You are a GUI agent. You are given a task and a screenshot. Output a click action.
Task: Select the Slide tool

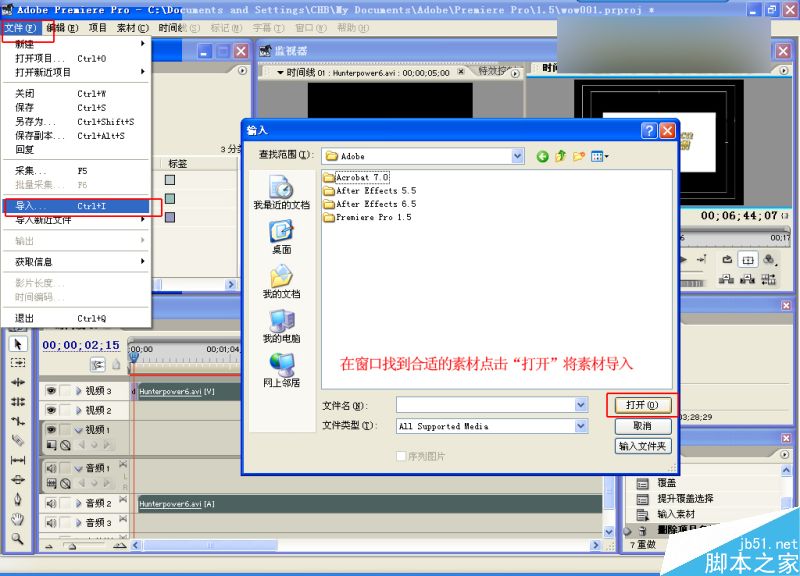[x=18, y=480]
